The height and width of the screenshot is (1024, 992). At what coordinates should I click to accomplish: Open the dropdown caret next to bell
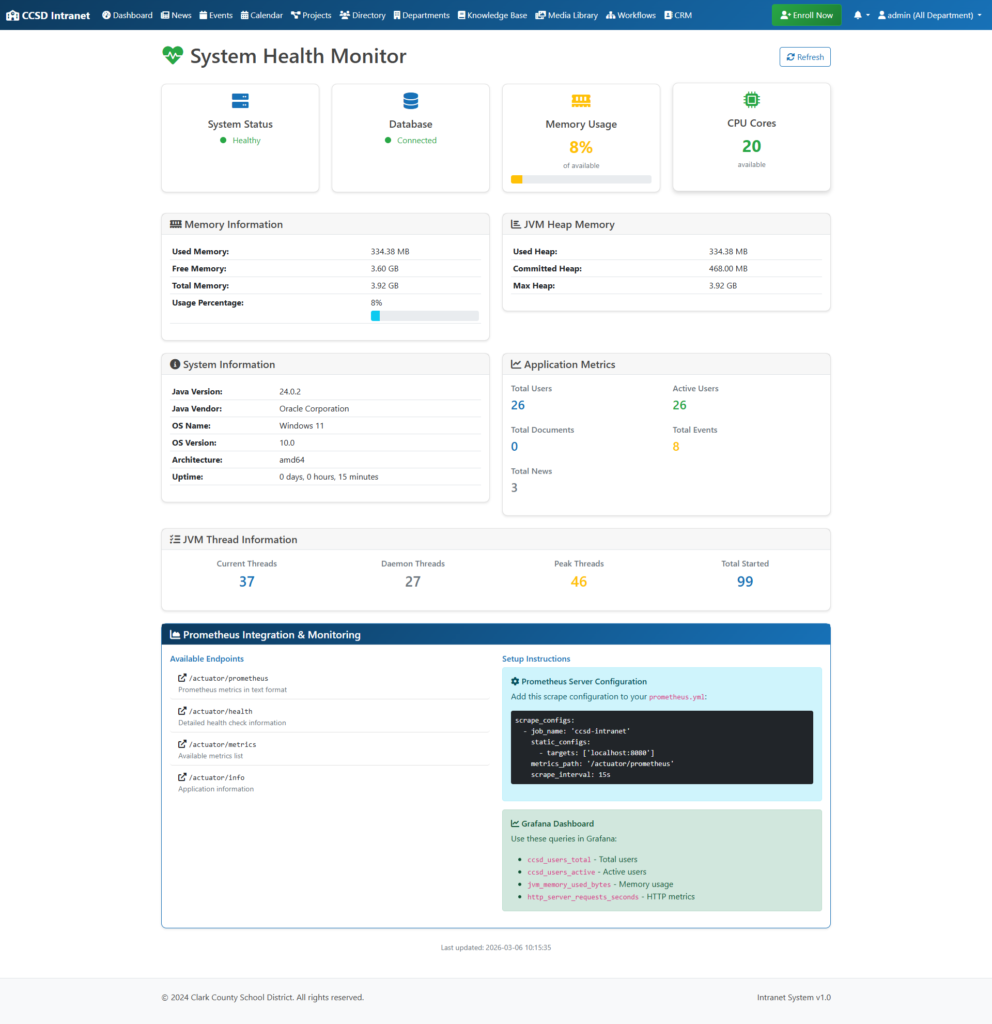[x=868, y=16]
